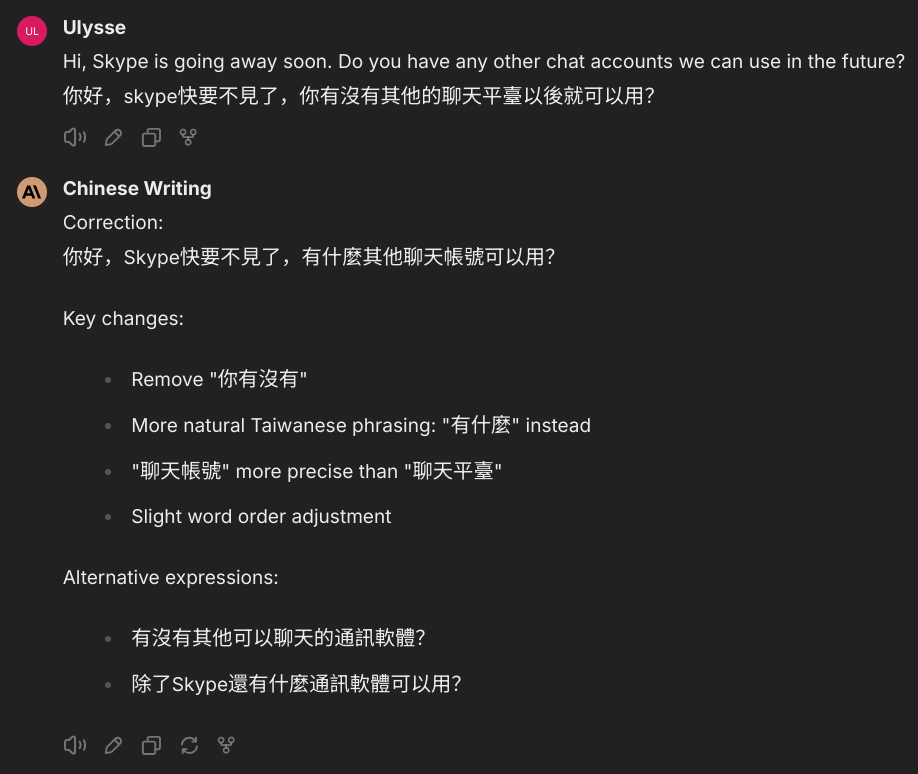Click the alternative starting with 除了Skype
This screenshot has height=774, width=918.
pos(296,684)
